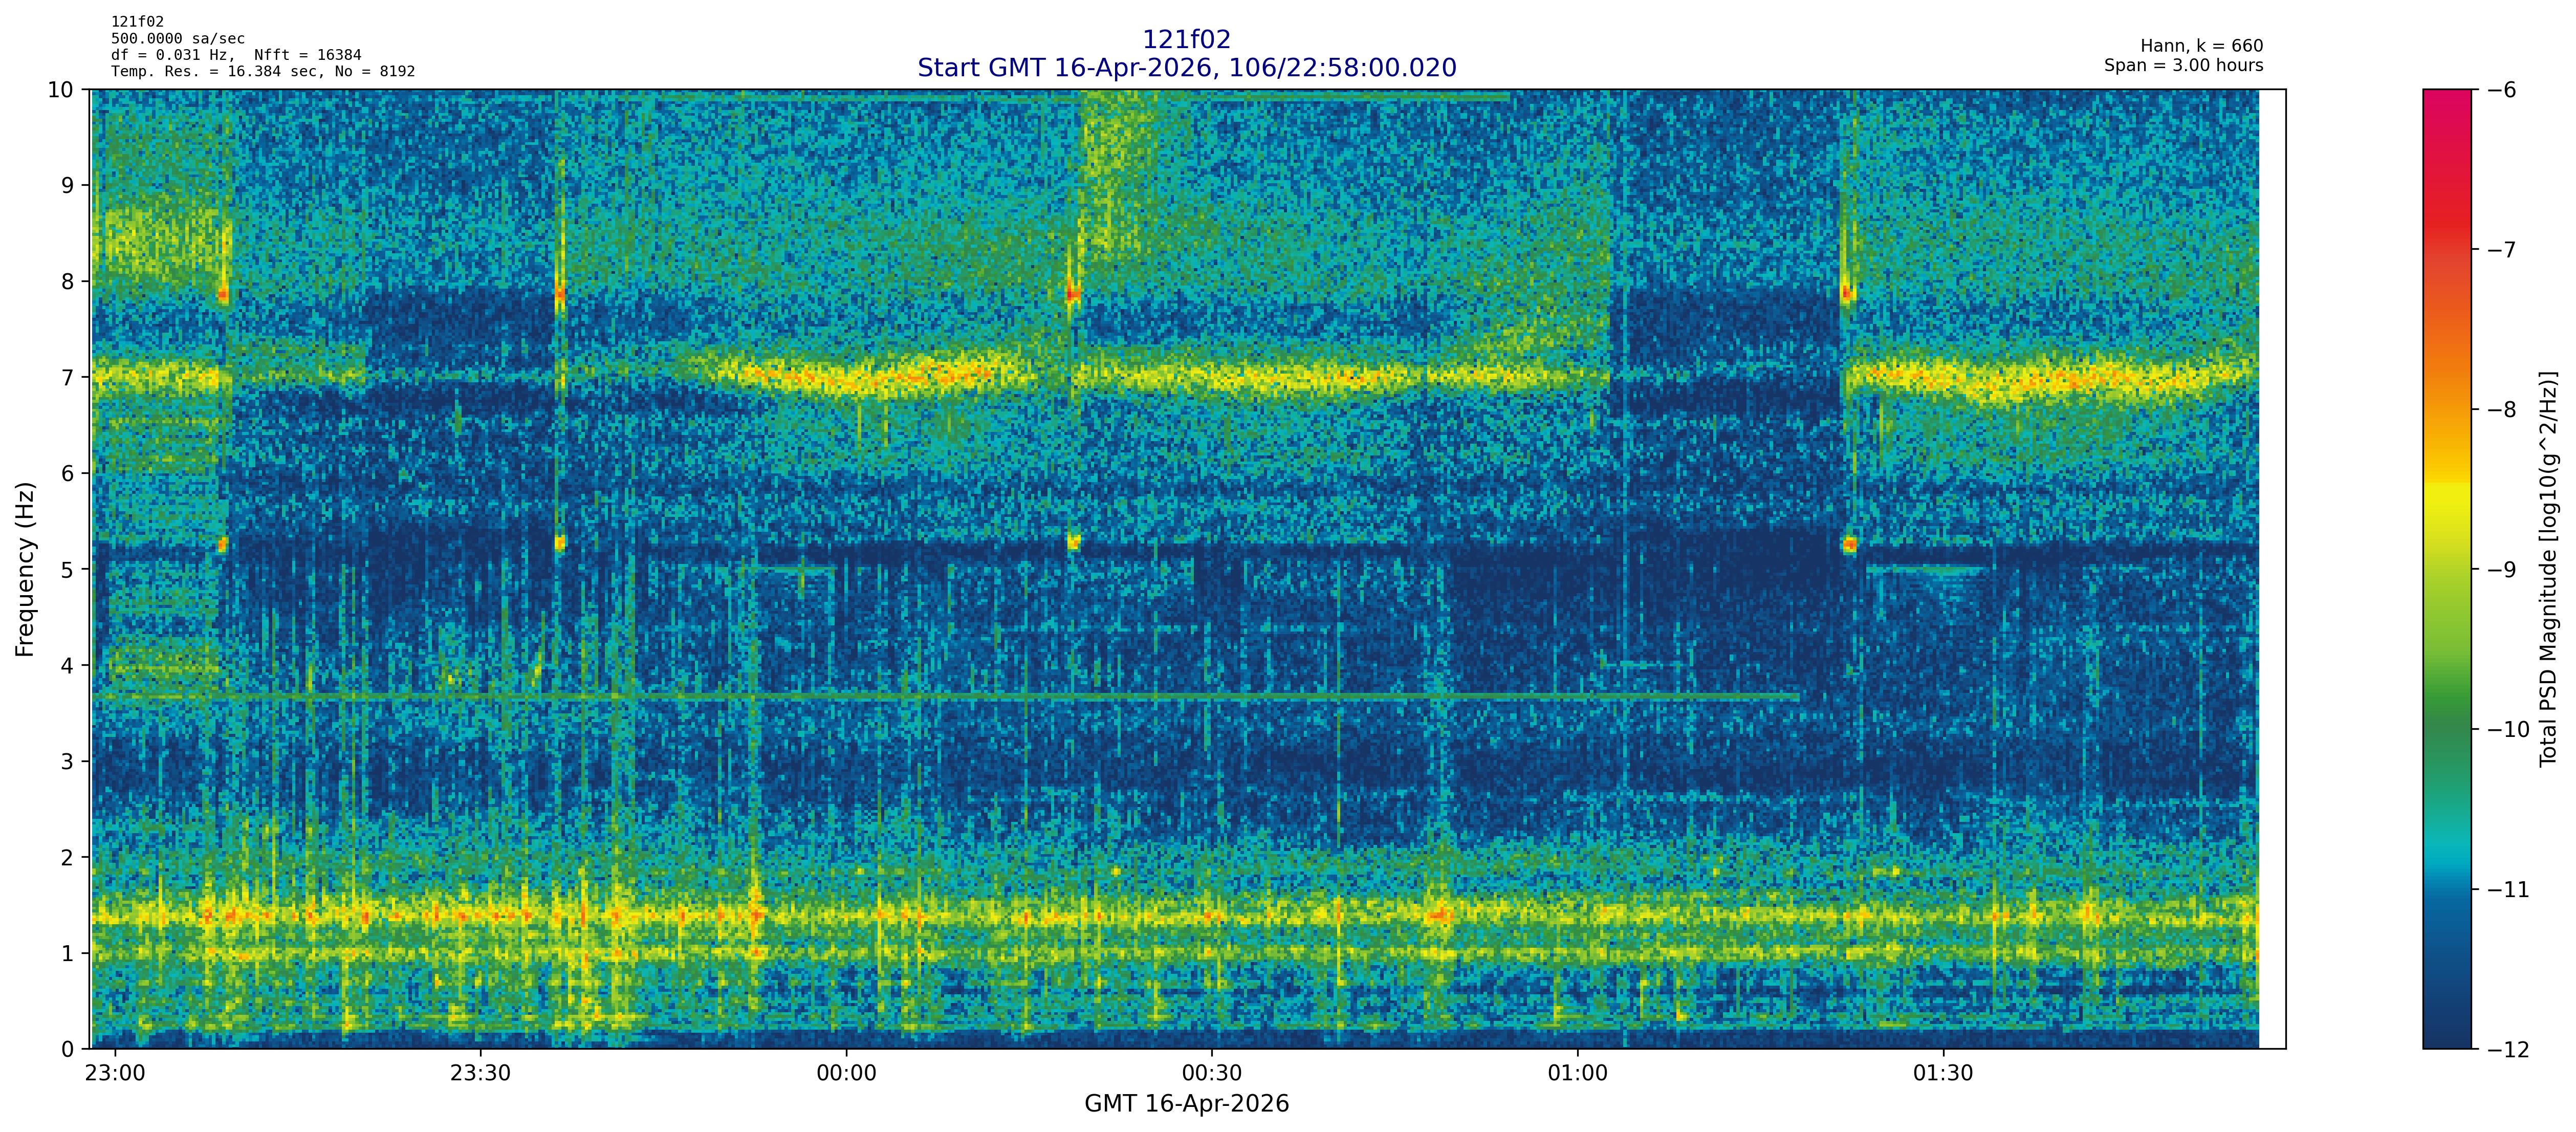Image resolution: width=2576 pixels, height=1132 pixels.
Task: Click the 0 Hz y-axis tick label
Action: click(x=67, y=1049)
